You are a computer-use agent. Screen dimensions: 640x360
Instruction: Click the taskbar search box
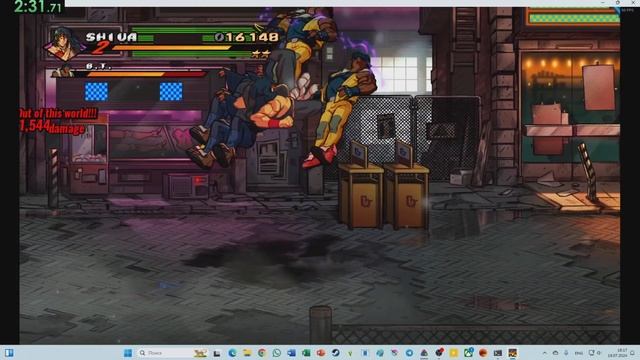[171, 353]
